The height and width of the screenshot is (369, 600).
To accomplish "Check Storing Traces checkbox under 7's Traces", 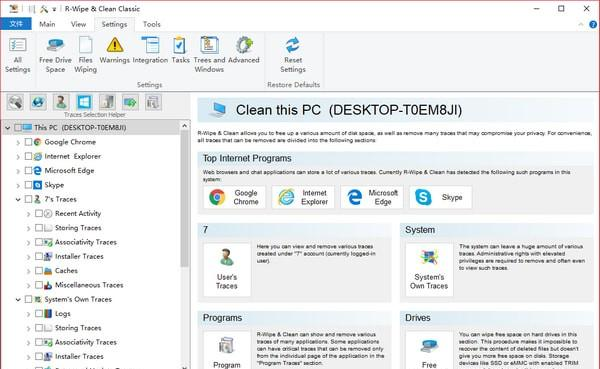I will 39,228.
